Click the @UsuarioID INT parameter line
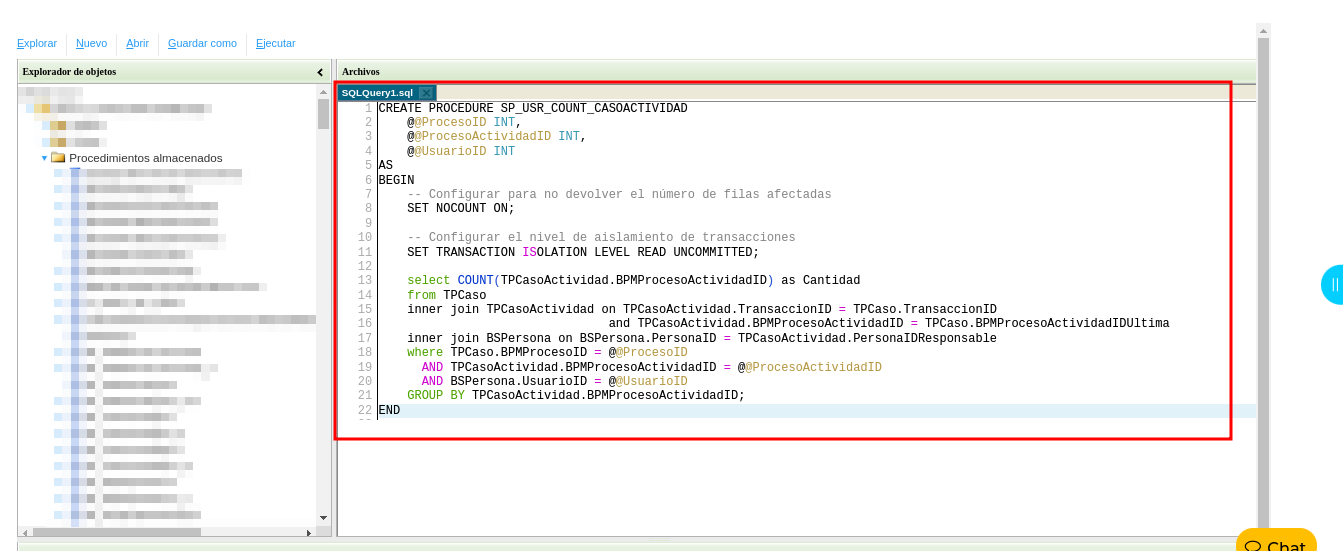This screenshot has width=1343, height=551. tap(461, 152)
